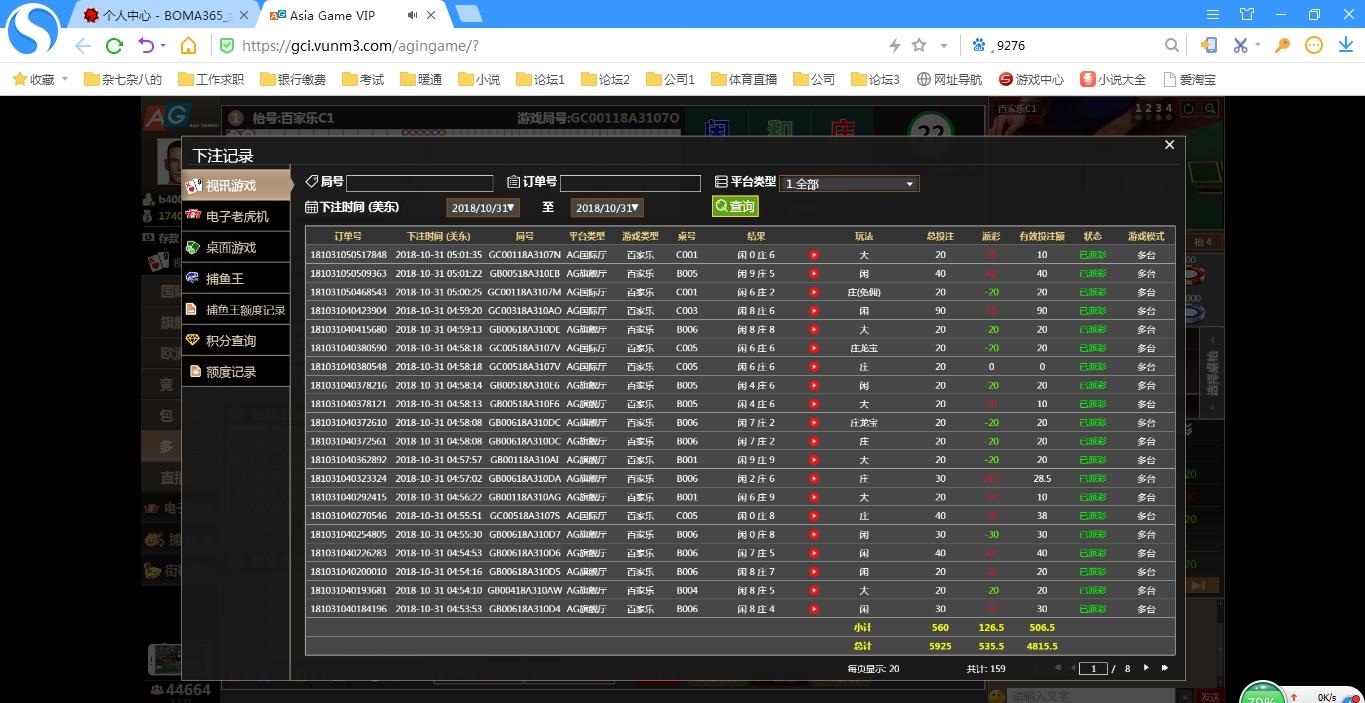Play replay for order 181031040372610

coord(813,423)
